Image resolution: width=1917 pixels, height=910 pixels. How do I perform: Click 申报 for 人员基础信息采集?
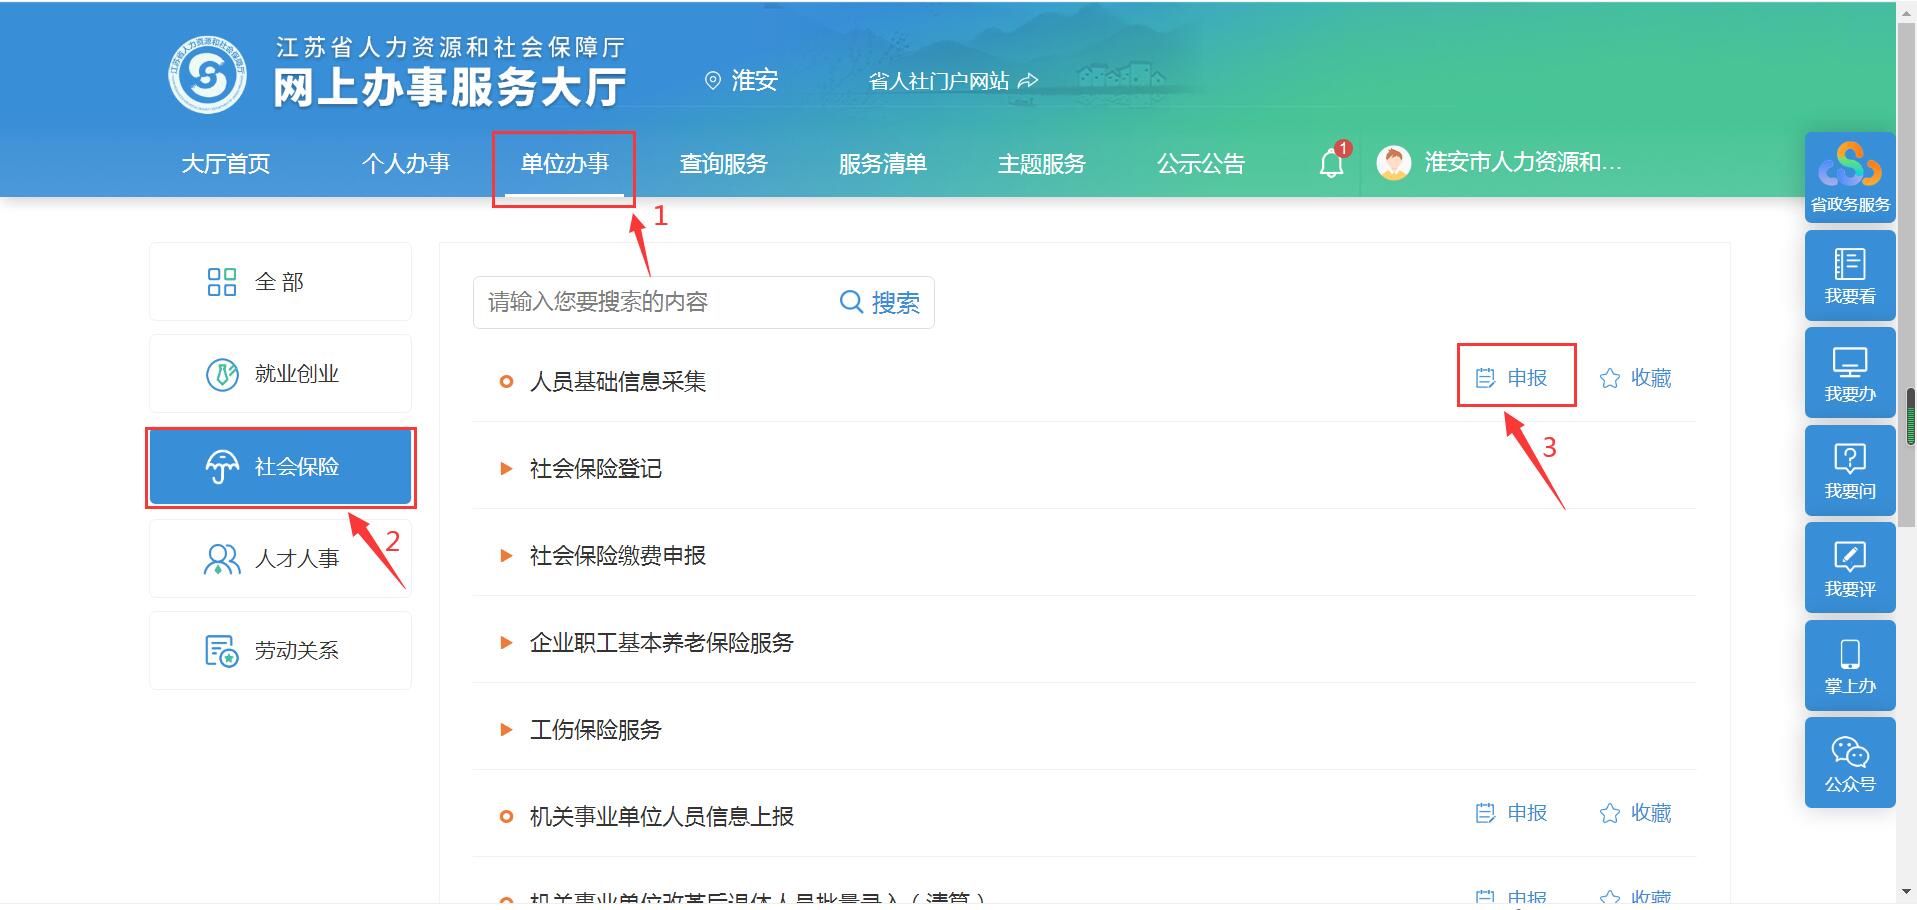pyautogui.click(x=1514, y=378)
